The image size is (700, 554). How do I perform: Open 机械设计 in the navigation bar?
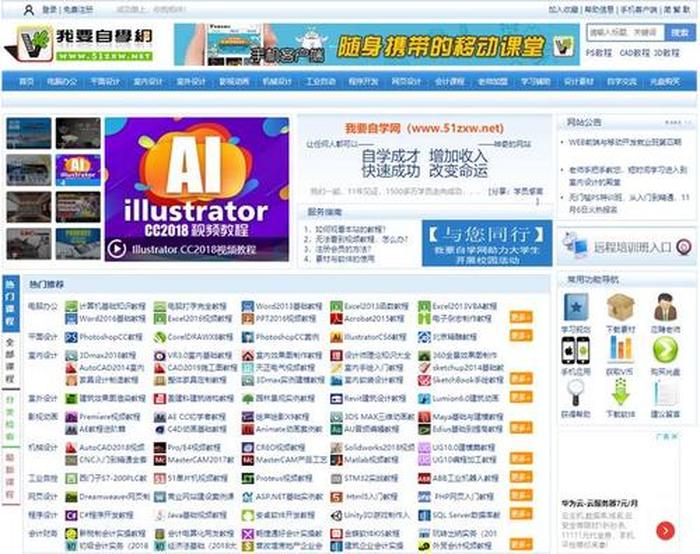pos(277,82)
